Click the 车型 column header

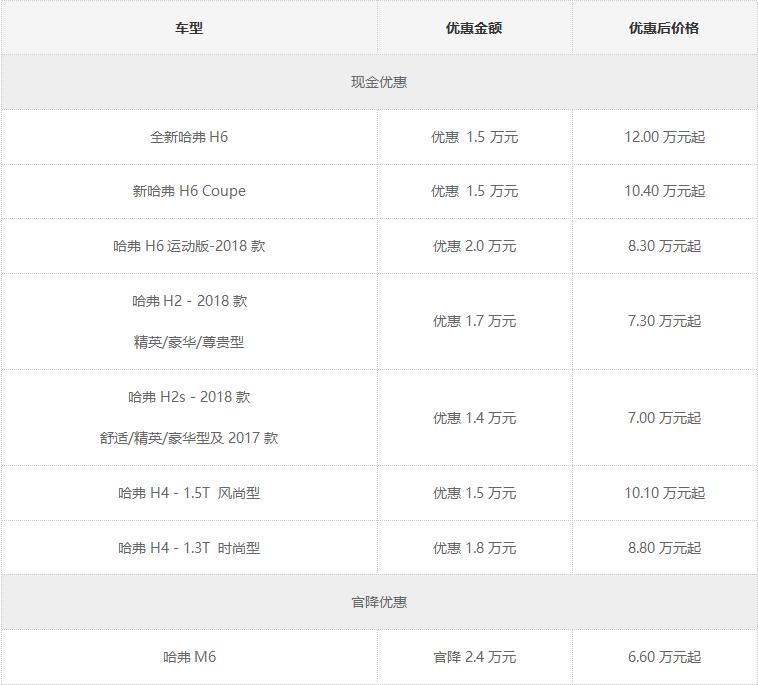(189, 28)
